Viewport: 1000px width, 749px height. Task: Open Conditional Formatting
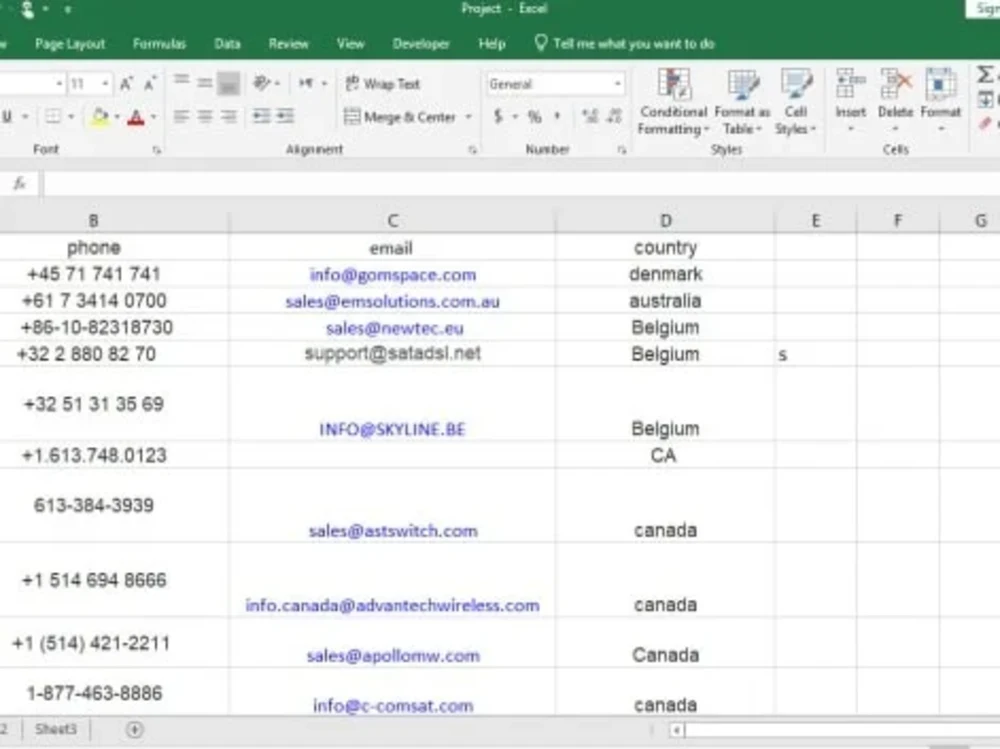tap(673, 103)
